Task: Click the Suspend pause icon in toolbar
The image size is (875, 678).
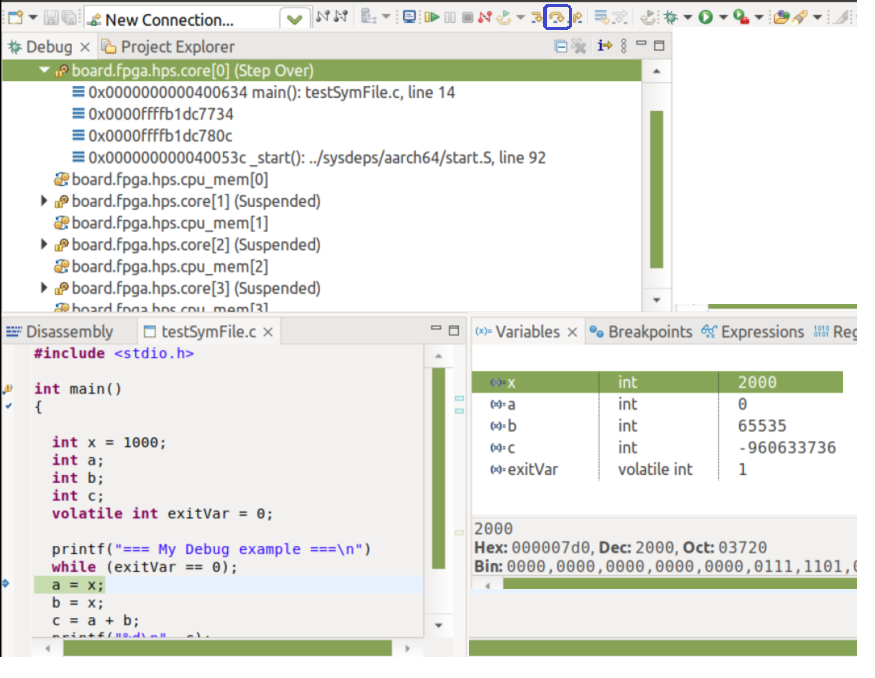Action: point(450,17)
